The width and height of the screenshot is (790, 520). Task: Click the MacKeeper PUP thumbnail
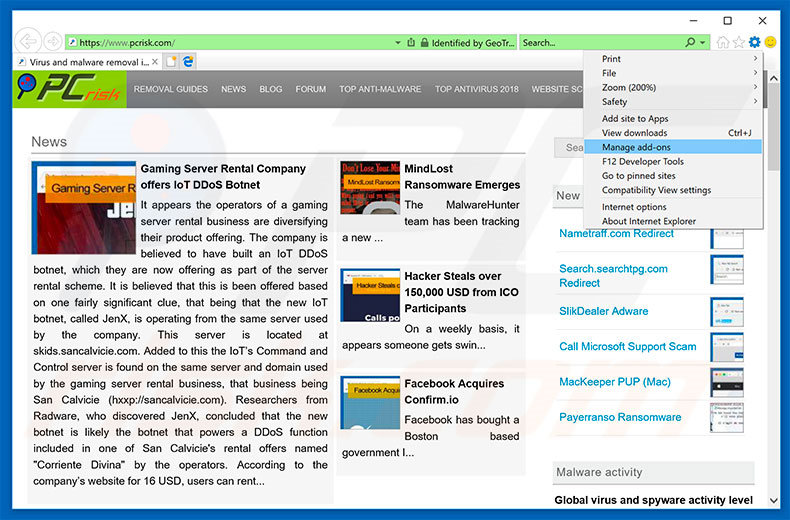[727, 382]
